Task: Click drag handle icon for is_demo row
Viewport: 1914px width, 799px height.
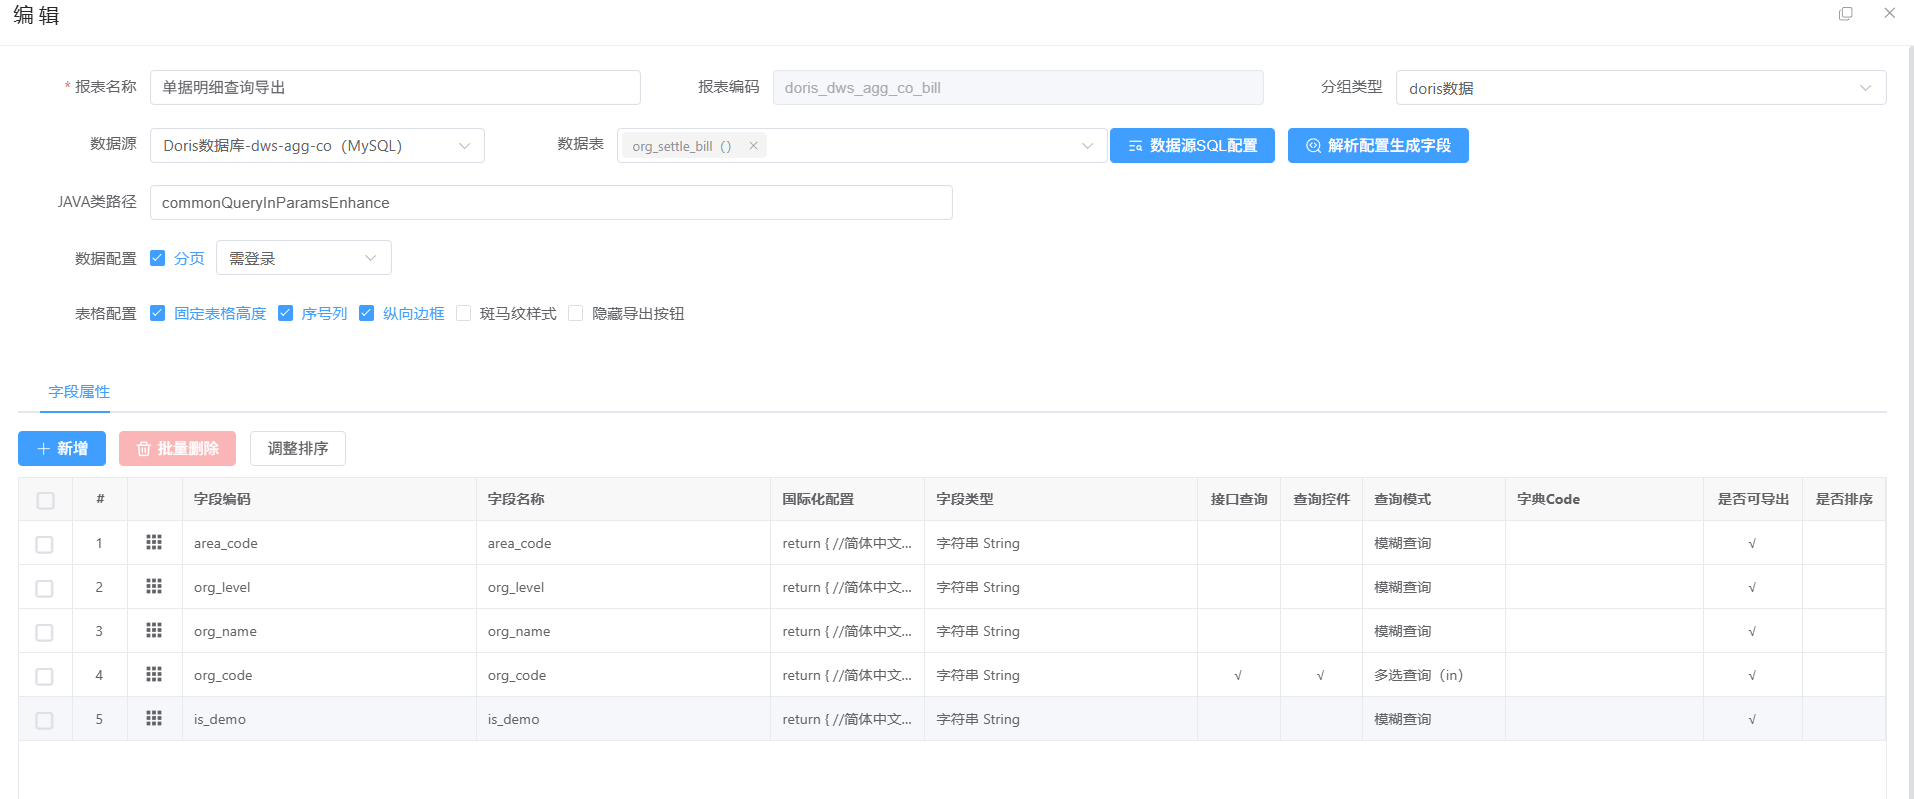Action: click(x=154, y=718)
